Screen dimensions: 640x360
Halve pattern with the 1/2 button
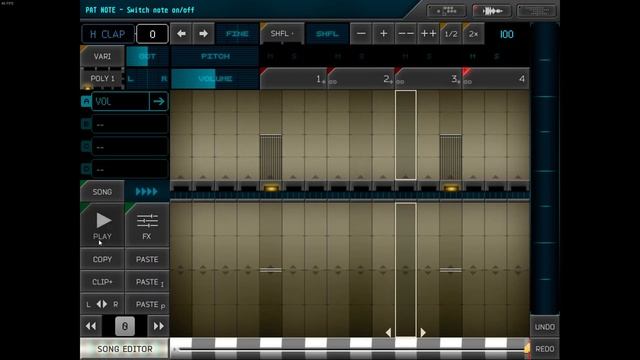click(451, 34)
